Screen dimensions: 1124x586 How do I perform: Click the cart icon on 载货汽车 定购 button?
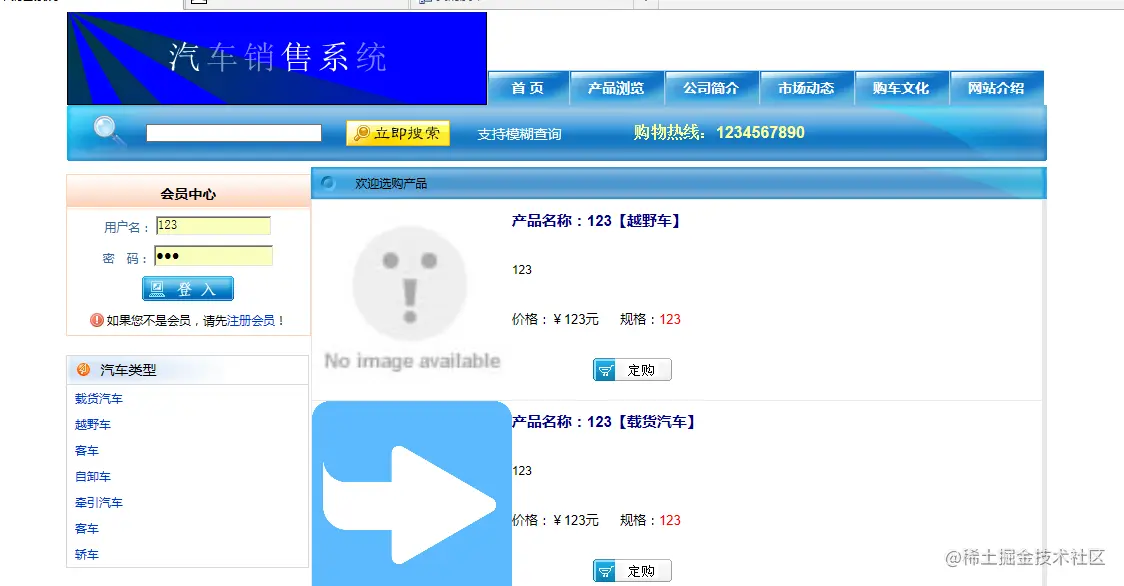point(608,570)
